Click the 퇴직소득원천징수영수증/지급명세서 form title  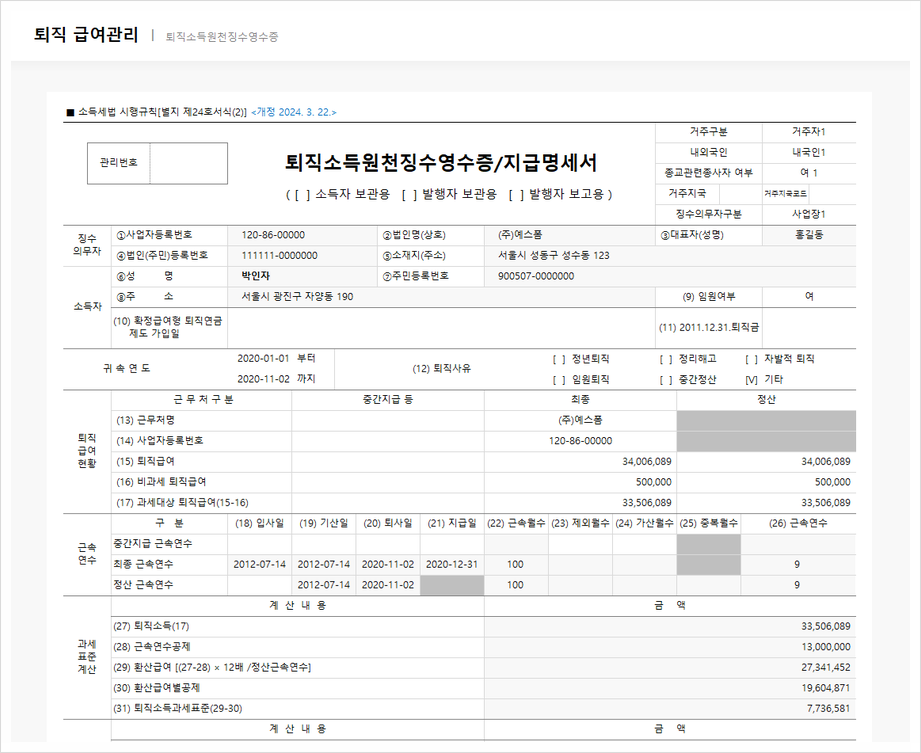[441, 163]
